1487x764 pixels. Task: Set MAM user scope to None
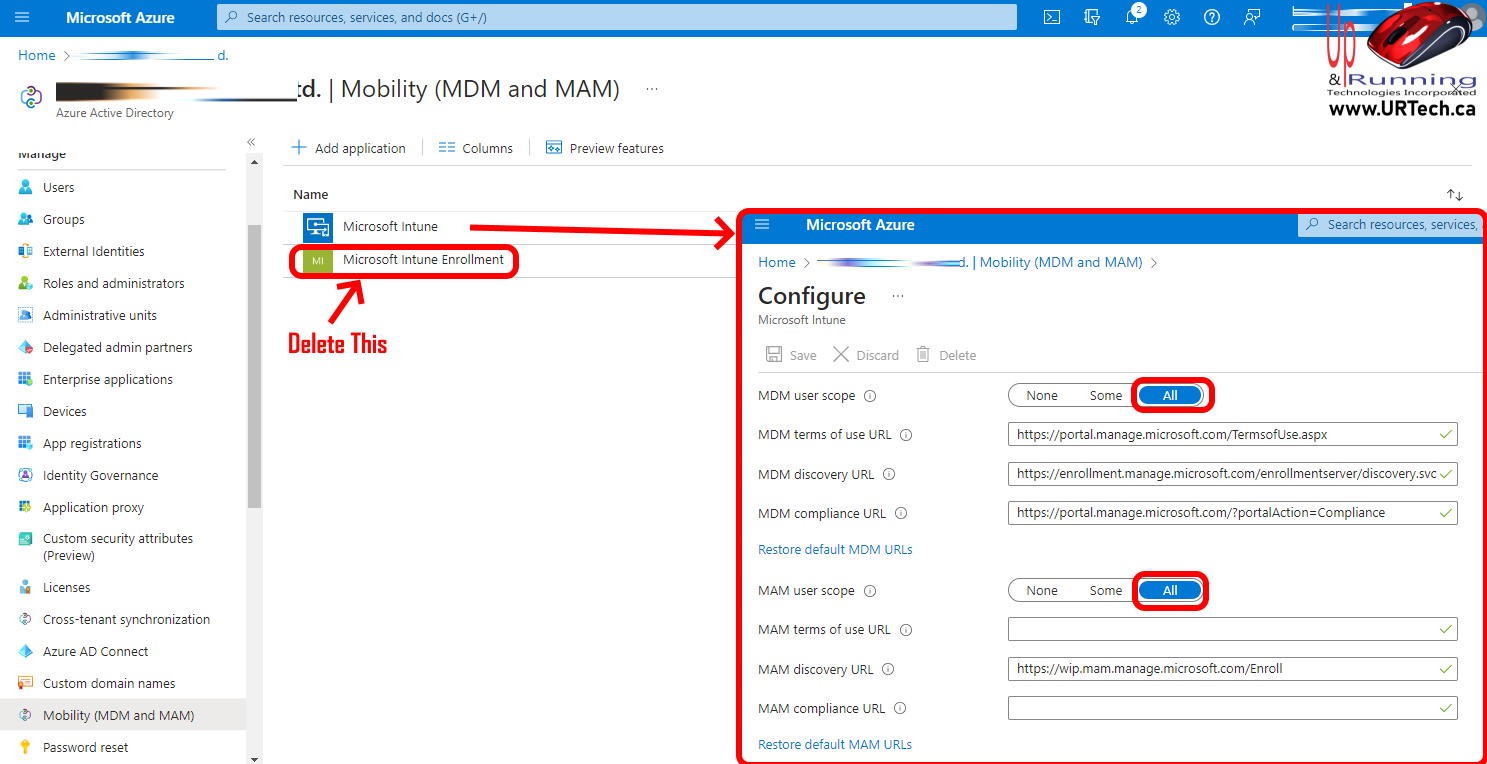tap(1041, 591)
